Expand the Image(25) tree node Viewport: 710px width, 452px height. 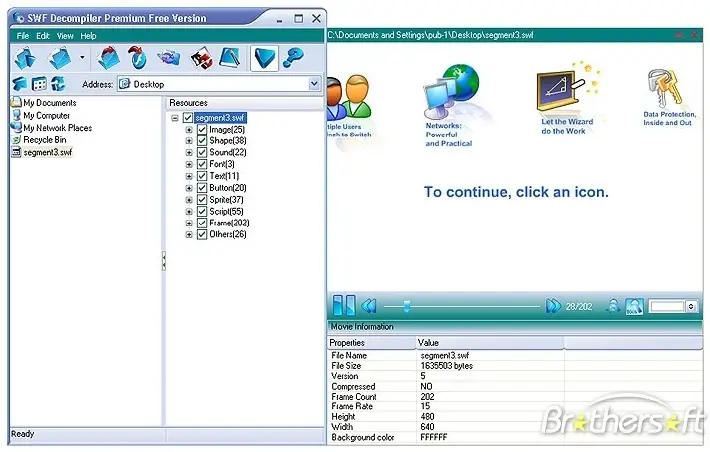point(189,130)
